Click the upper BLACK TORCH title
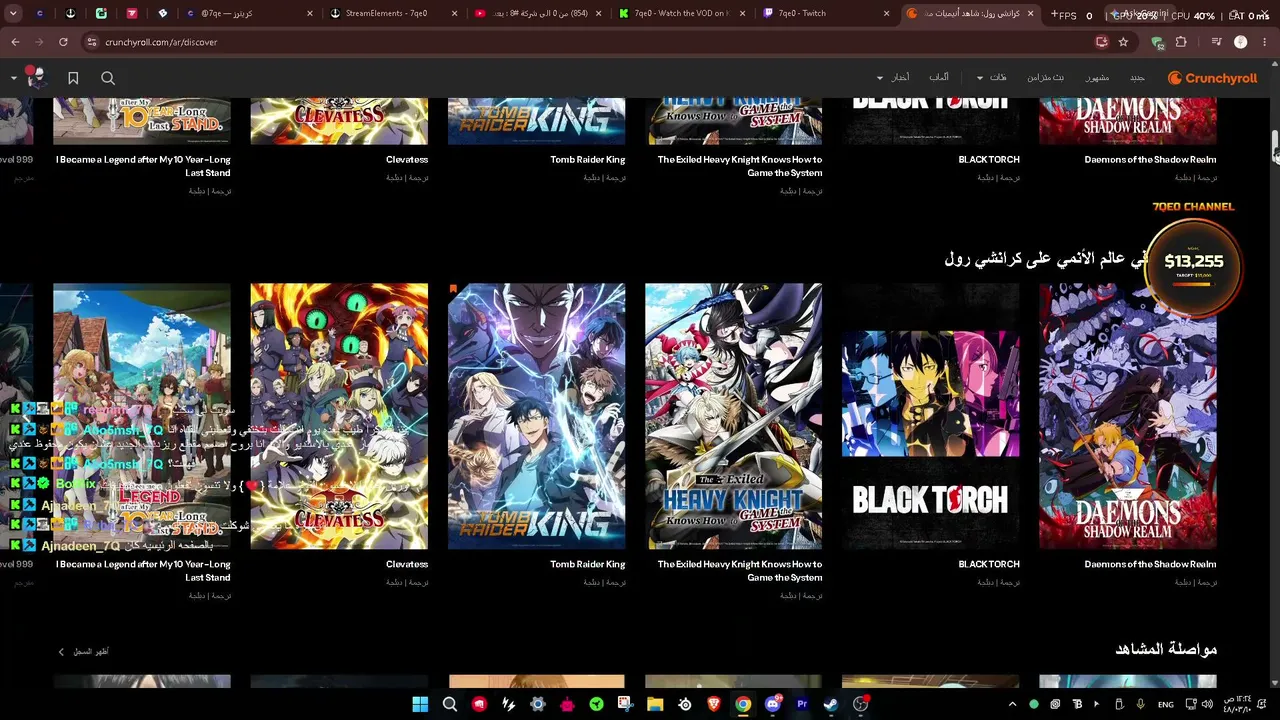Image resolution: width=1280 pixels, height=720 pixels. 989,160
